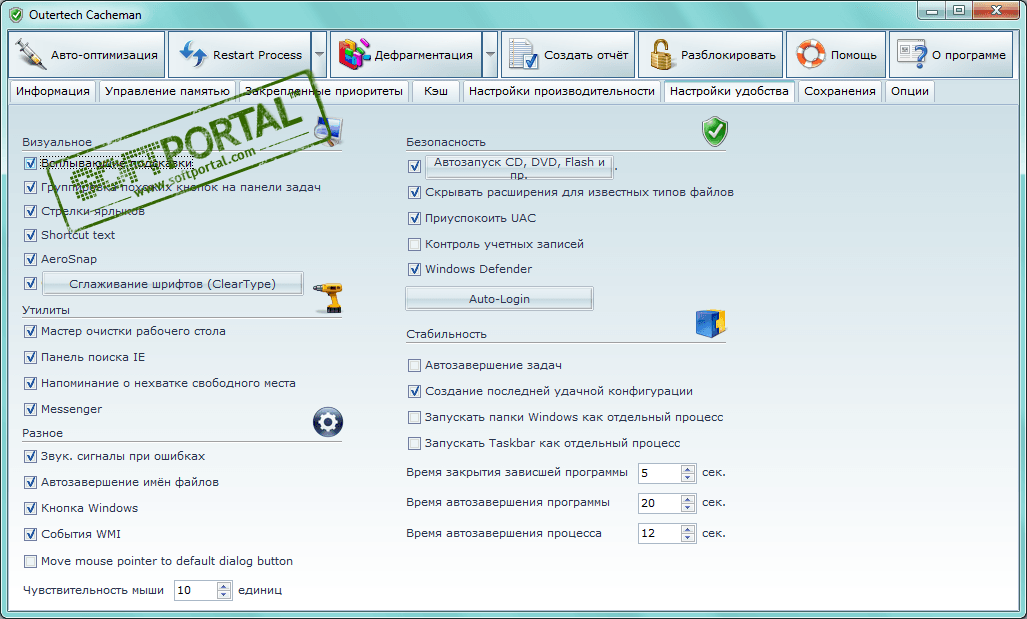This screenshot has height=619, width=1027.
Task: Click the Время автозавершения программы field
Action: 660,503
